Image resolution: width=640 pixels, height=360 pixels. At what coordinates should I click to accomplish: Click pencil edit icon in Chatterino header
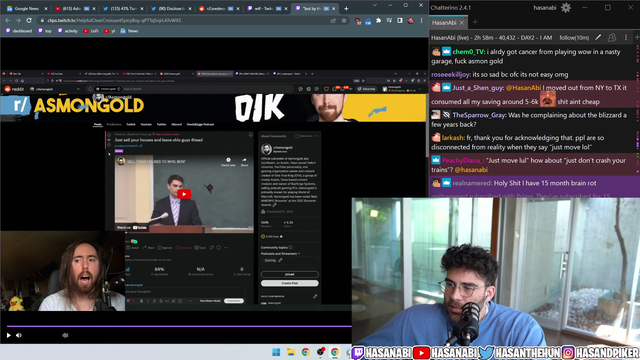(x=598, y=38)
